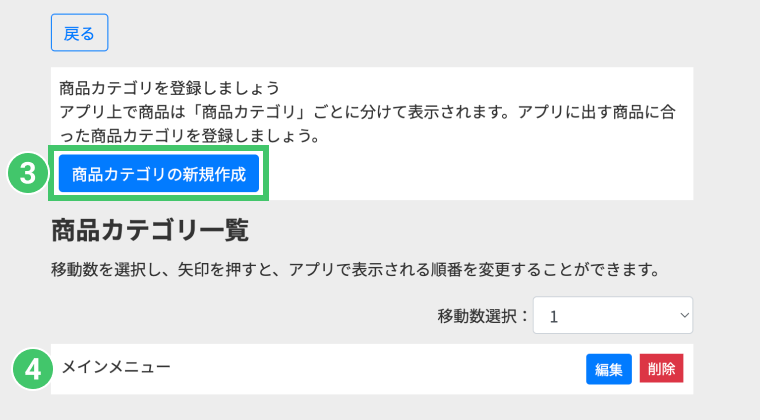The image size is (760, 420).
Task: Edit the メインメニュー category
Action: pyautogui.click(x=608, y=369)
